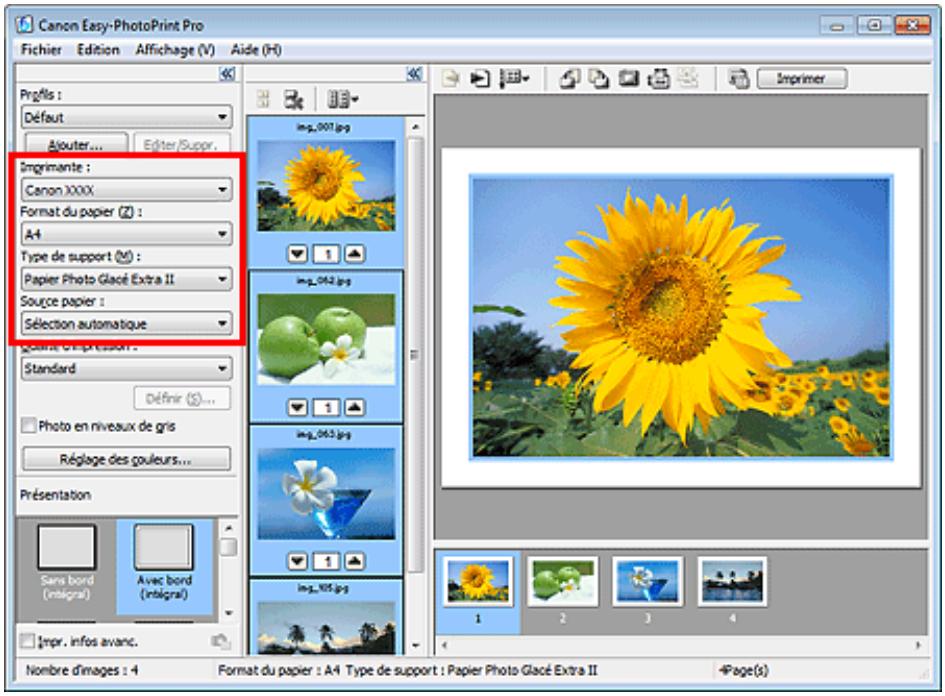Click the layout list scroll up arrow
The height and width of the screenshot is (696, 945).
pyautogui.click(x=228, y=528)
